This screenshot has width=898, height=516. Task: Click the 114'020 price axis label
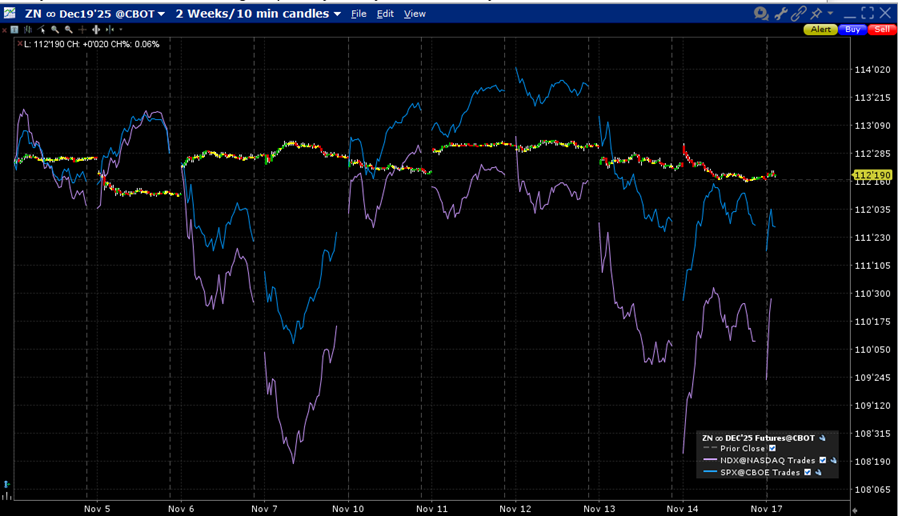[873, 70]
